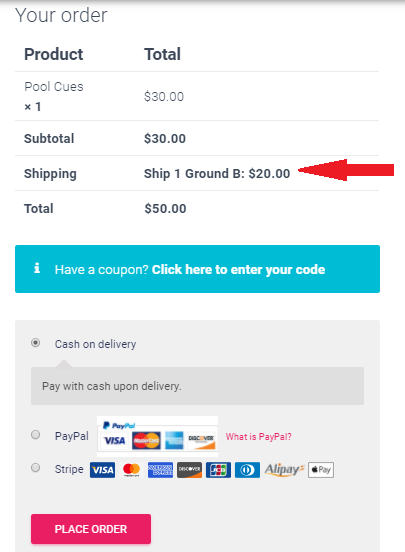Choose the Stripe payment radio button
The image size is (405, 552).
[x=35, y=468]
